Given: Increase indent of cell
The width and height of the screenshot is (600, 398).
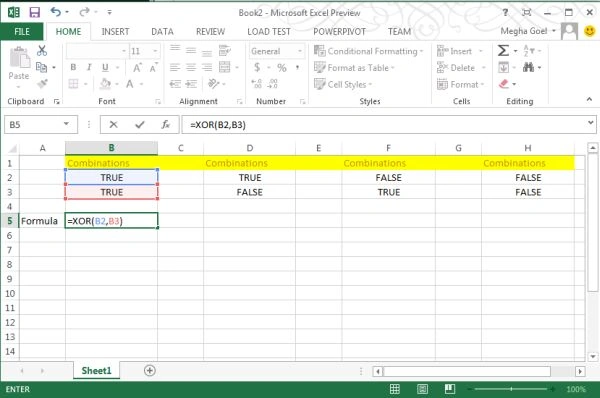Looking at the screenshot, I should point(191,84).
